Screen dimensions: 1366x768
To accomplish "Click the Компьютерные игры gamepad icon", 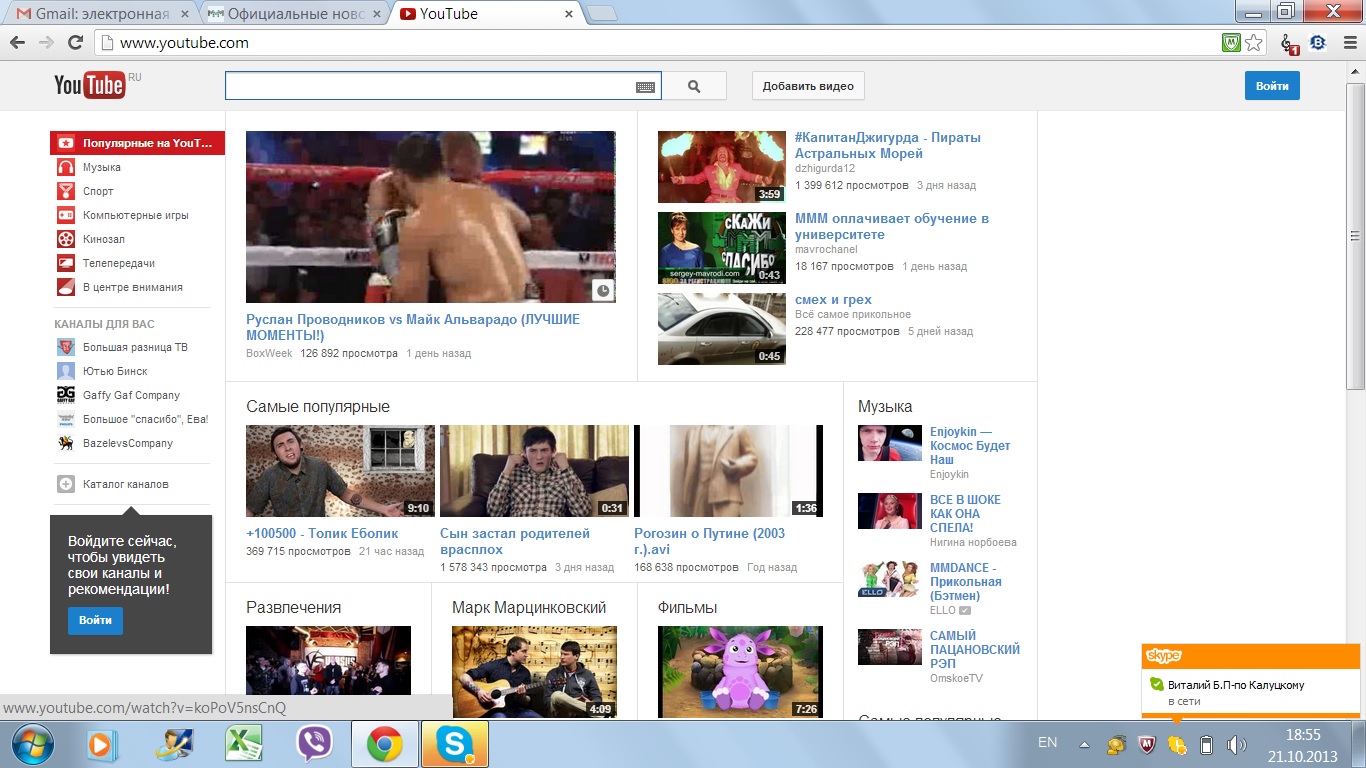I will [65, 215].
